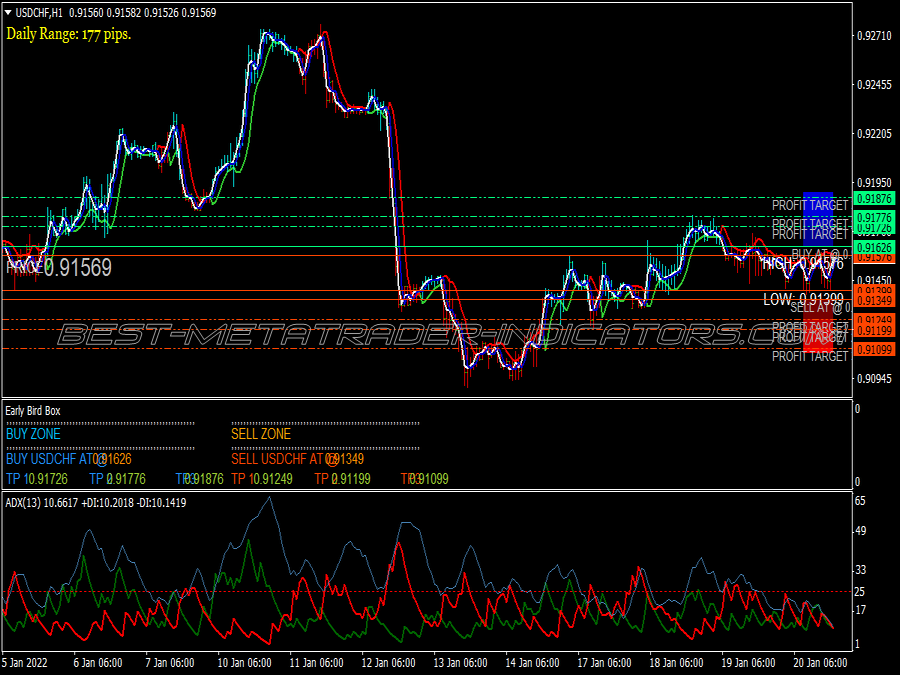Viewport: 900px width, 675px height.
Task: Click the 'BUY ZONE' heading
Action: [x=33, y=434]
